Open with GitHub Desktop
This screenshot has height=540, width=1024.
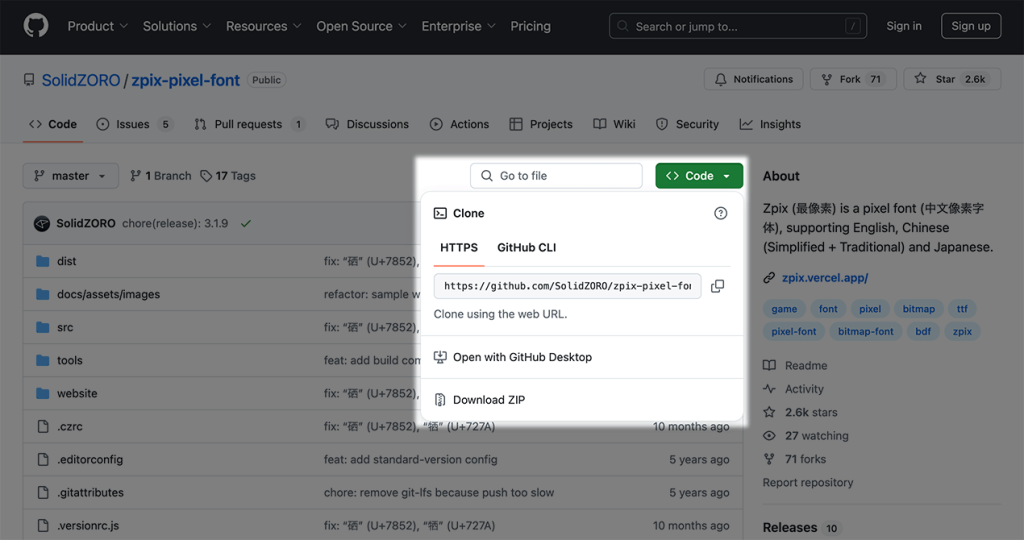(x=522, y=357)
